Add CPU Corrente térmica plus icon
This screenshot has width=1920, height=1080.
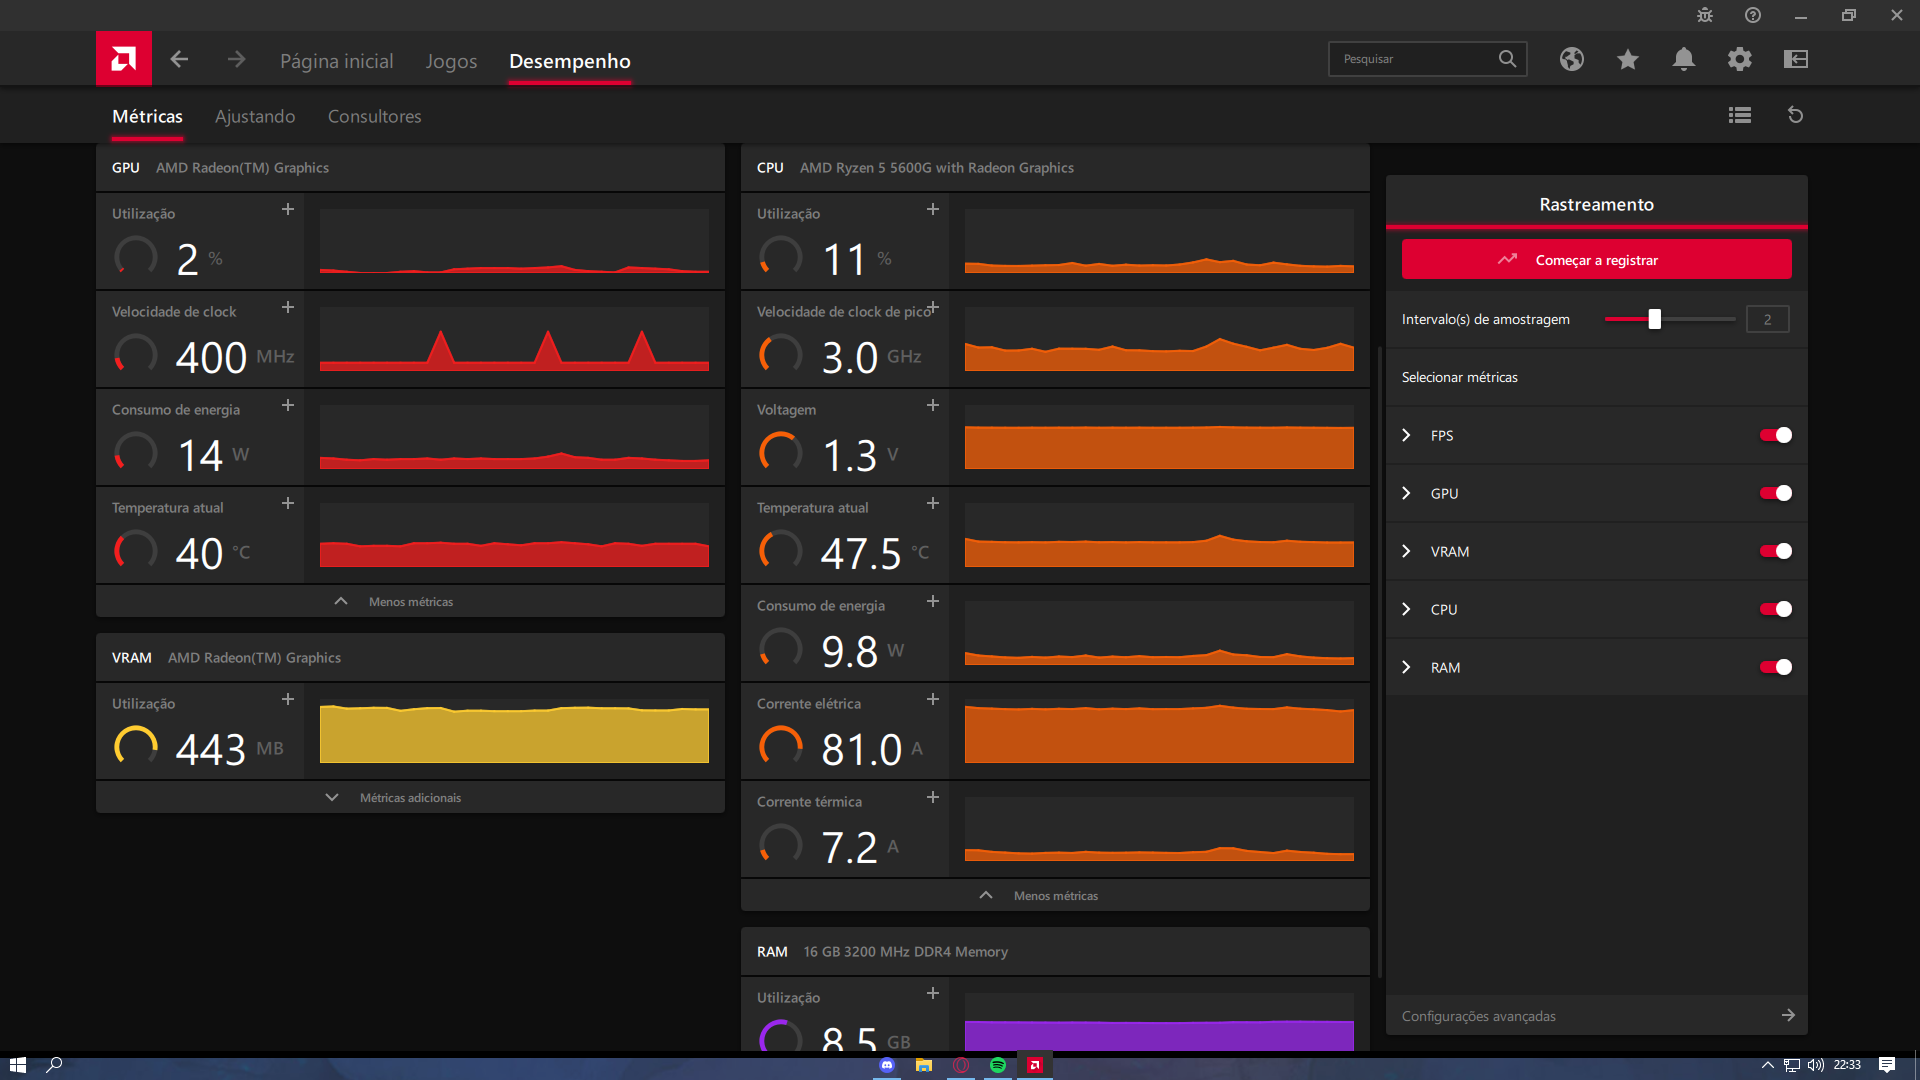coord(933,797)
